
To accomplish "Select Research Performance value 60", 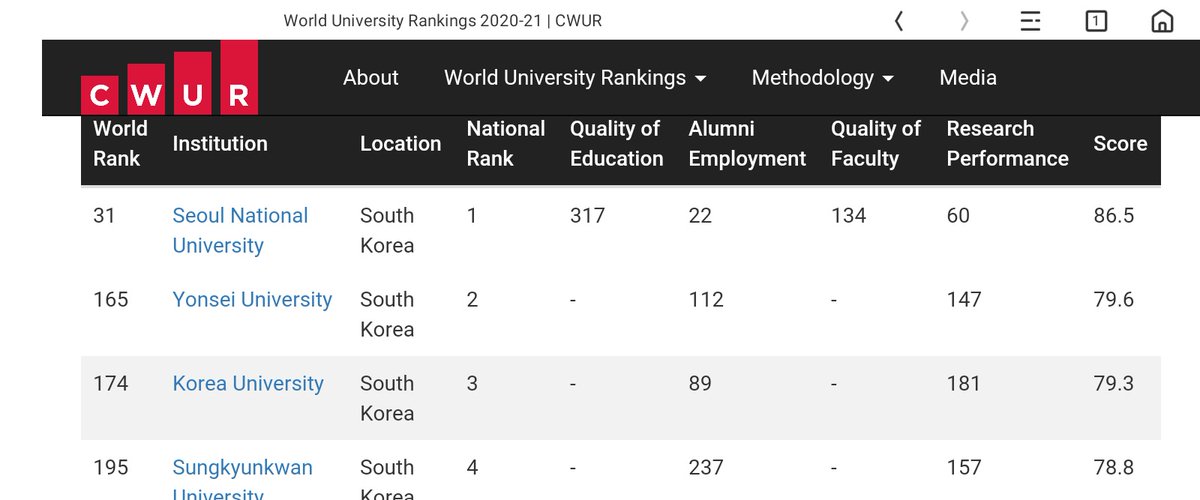I will 958,215.
